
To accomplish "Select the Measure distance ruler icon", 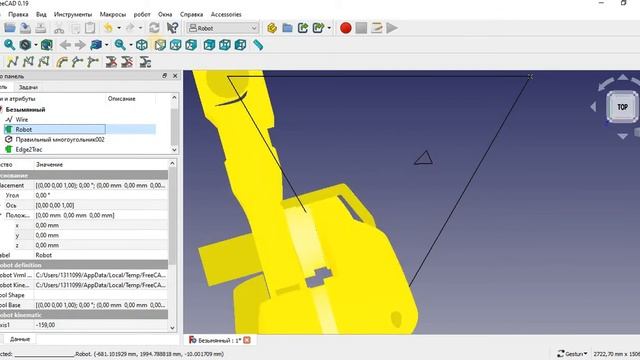I will tap(258, 45).
